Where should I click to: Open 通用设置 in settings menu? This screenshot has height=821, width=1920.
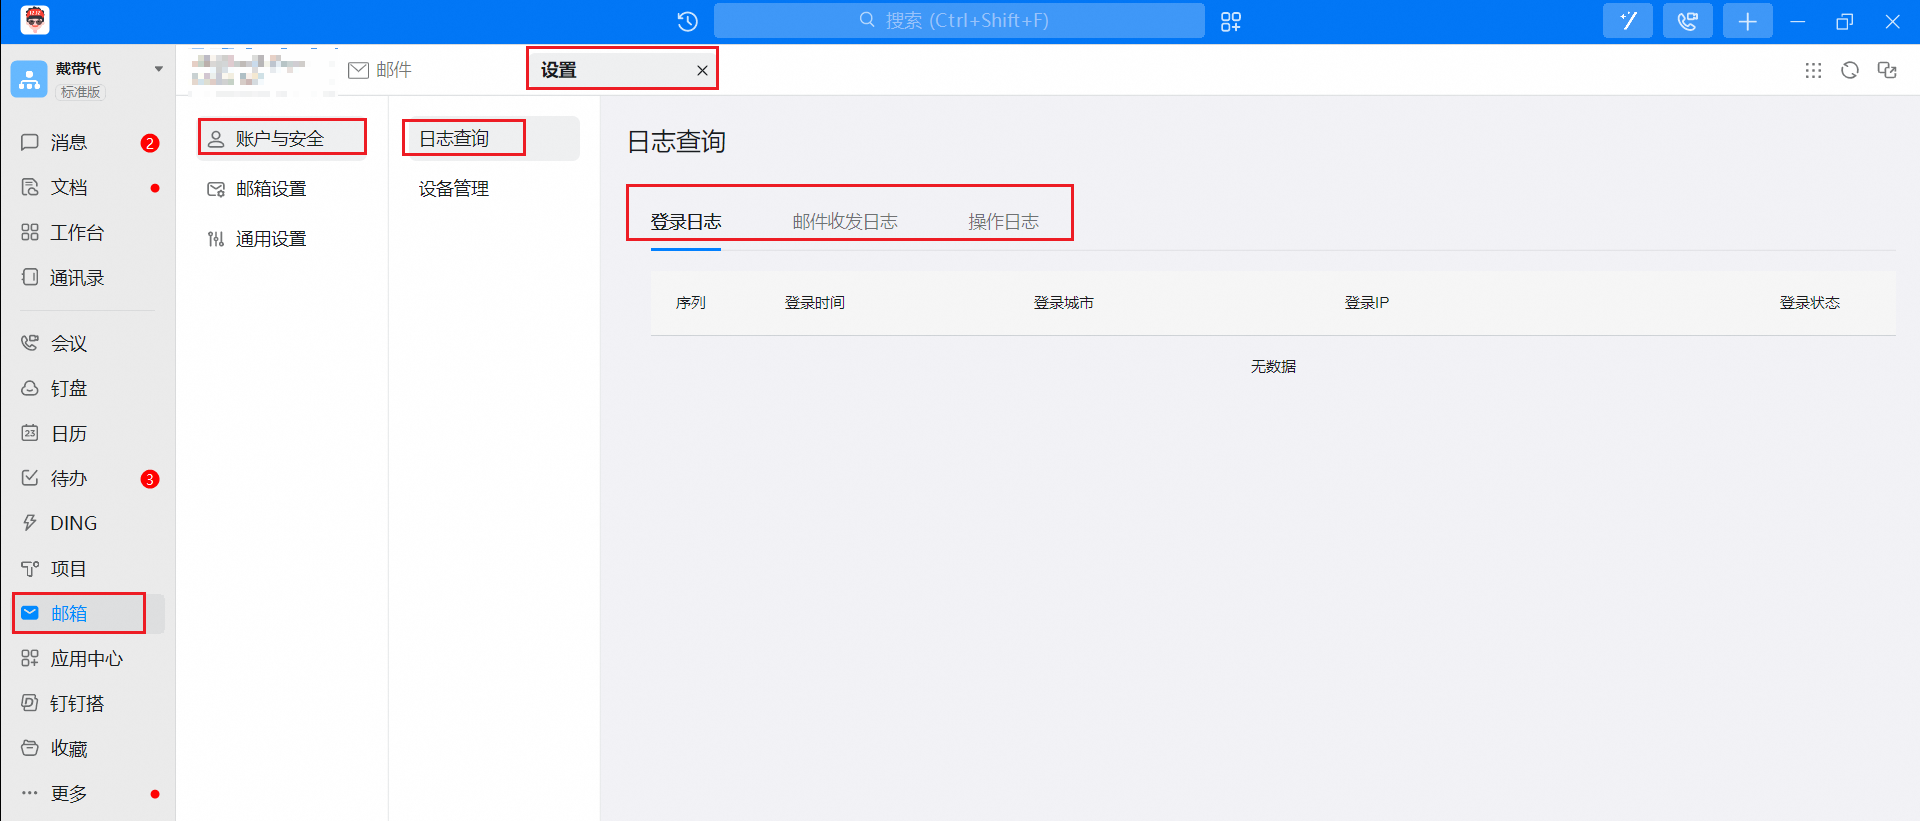tap(270, 239)
